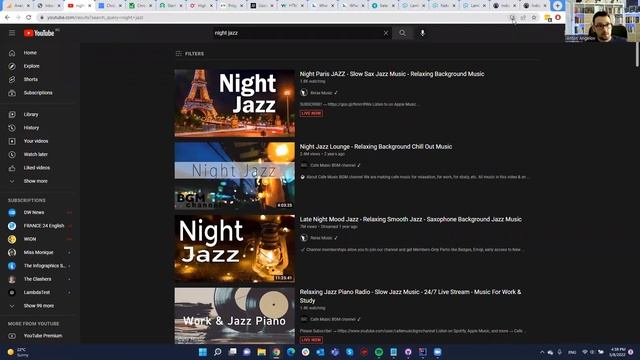
Task: Open Google Chrome from the taskbar
Action: pyautogui.click(x=276, y=352)
